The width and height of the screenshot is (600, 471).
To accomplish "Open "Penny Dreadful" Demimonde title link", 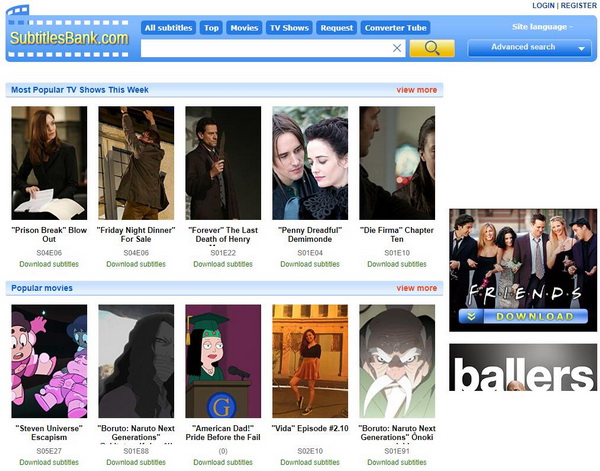I will tap(310, 235).
